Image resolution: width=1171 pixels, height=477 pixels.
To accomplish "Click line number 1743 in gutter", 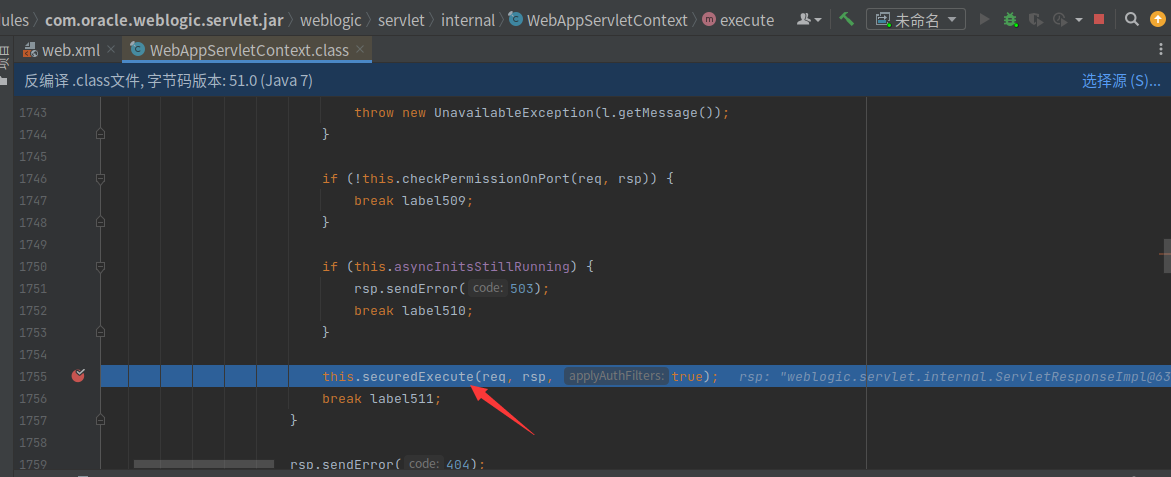I will tap(32, 113).
